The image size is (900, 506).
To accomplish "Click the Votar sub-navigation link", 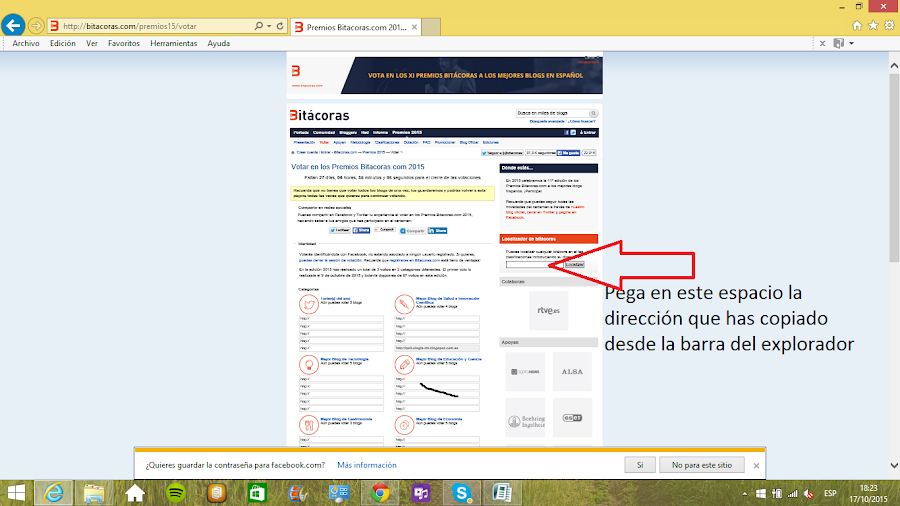I will (x=324, y=142).
